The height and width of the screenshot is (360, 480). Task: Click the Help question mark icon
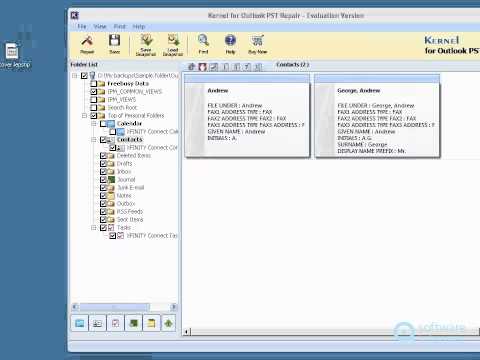click(x=230, y=44)
